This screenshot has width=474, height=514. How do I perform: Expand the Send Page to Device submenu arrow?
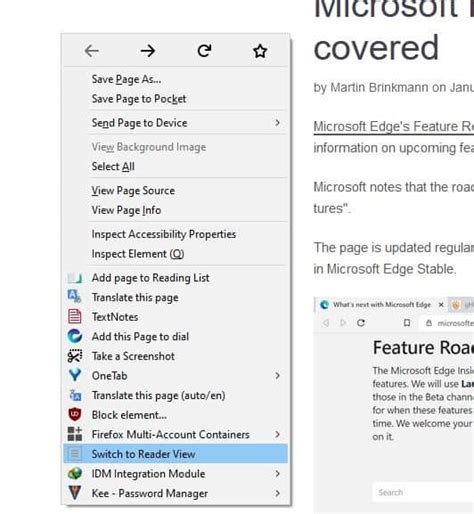point(277,123)
